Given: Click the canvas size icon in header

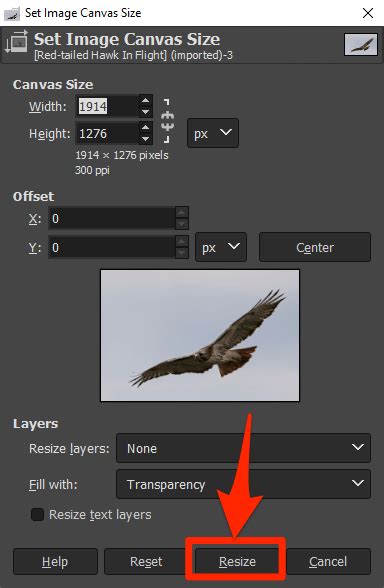Looking at the screenshot, I should [16, 41].
